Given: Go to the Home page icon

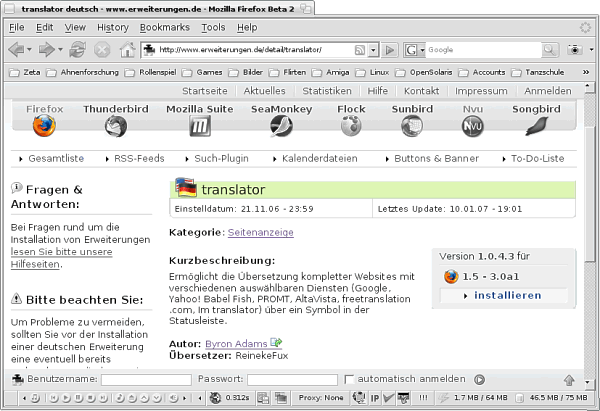Looking at the screenshot, I should point(128,49).
